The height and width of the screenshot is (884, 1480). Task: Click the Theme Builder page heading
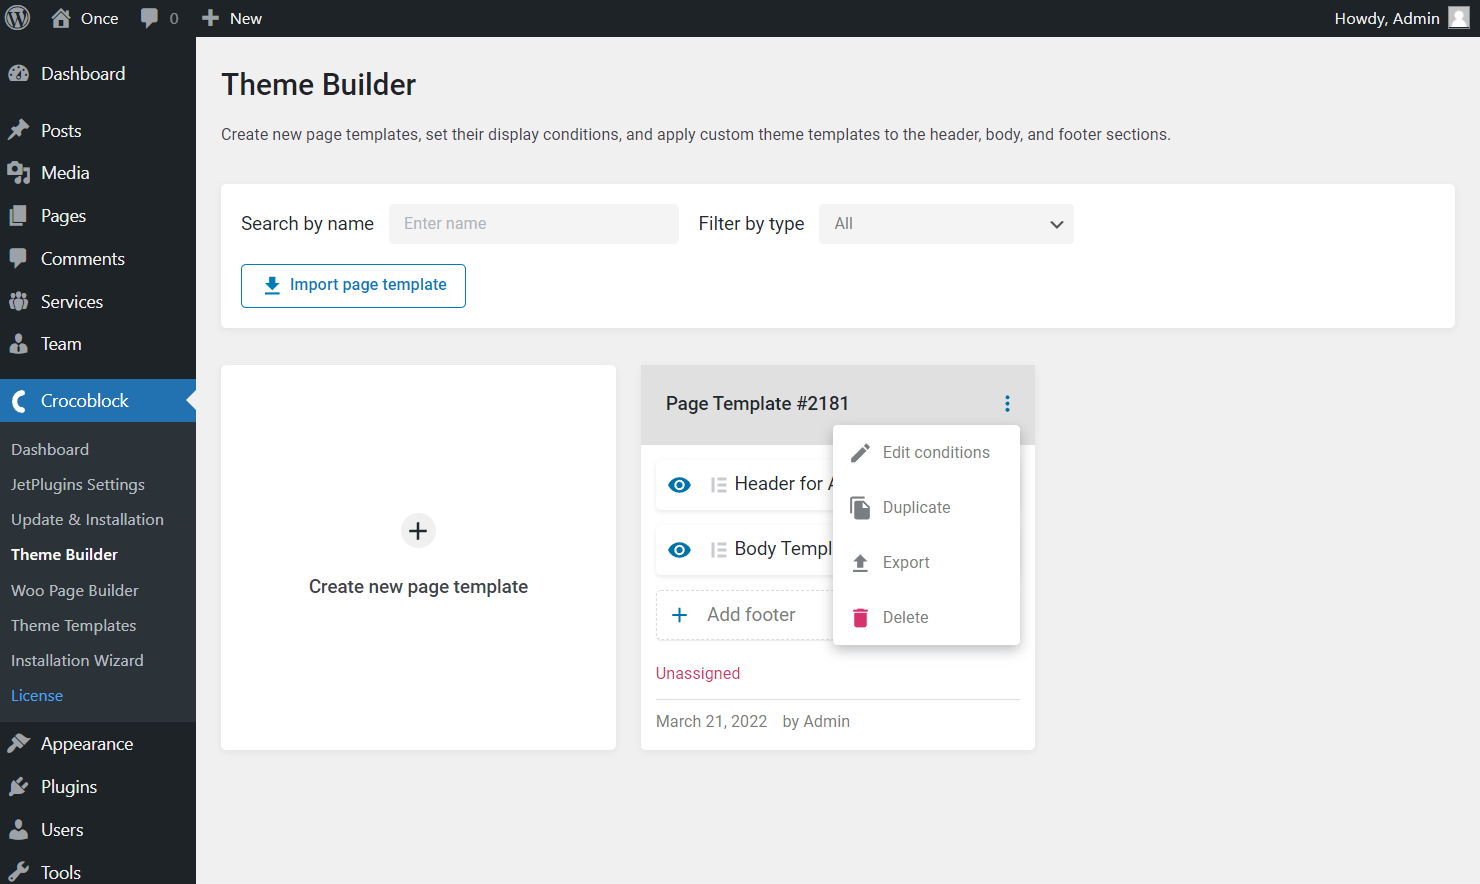(x=318, y=85)
